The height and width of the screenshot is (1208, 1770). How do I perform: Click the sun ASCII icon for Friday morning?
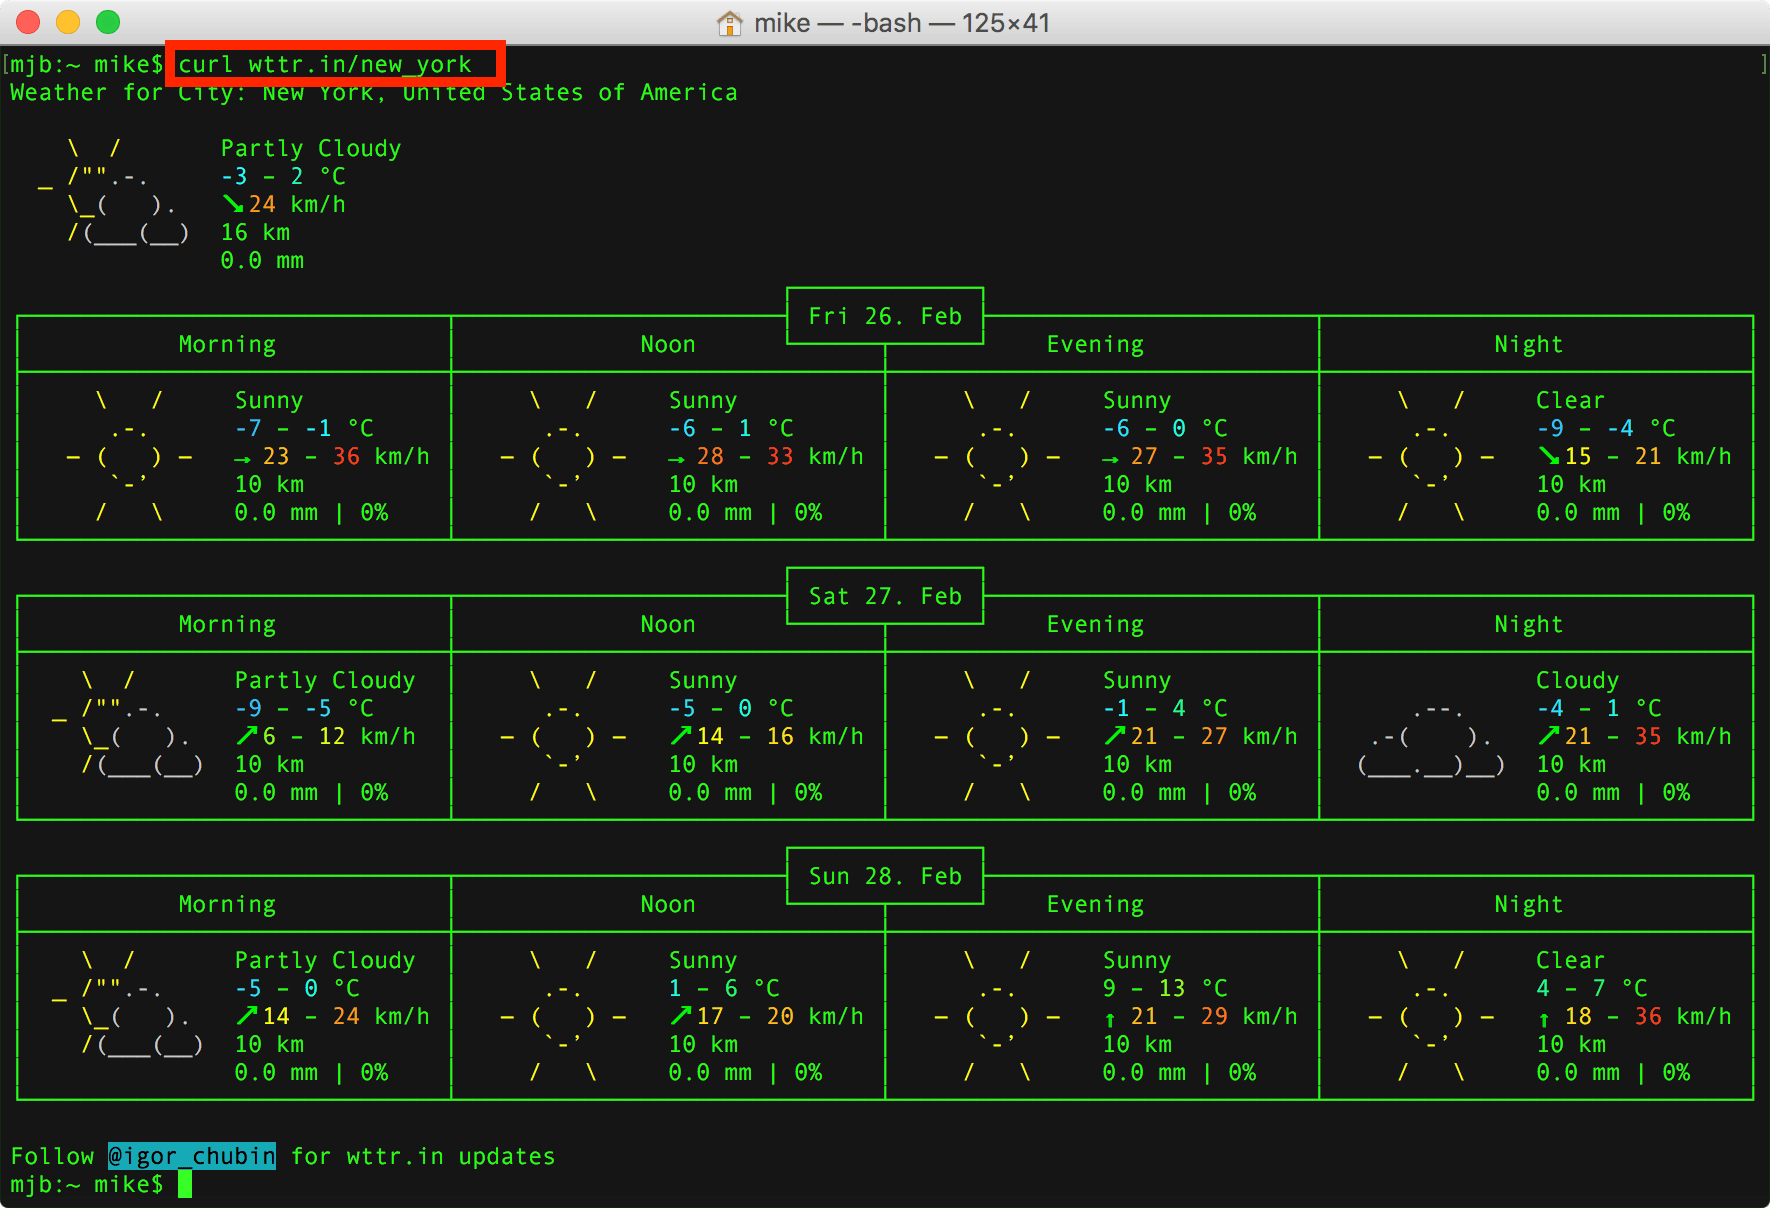pyautogui.click(x=129, y=457)
